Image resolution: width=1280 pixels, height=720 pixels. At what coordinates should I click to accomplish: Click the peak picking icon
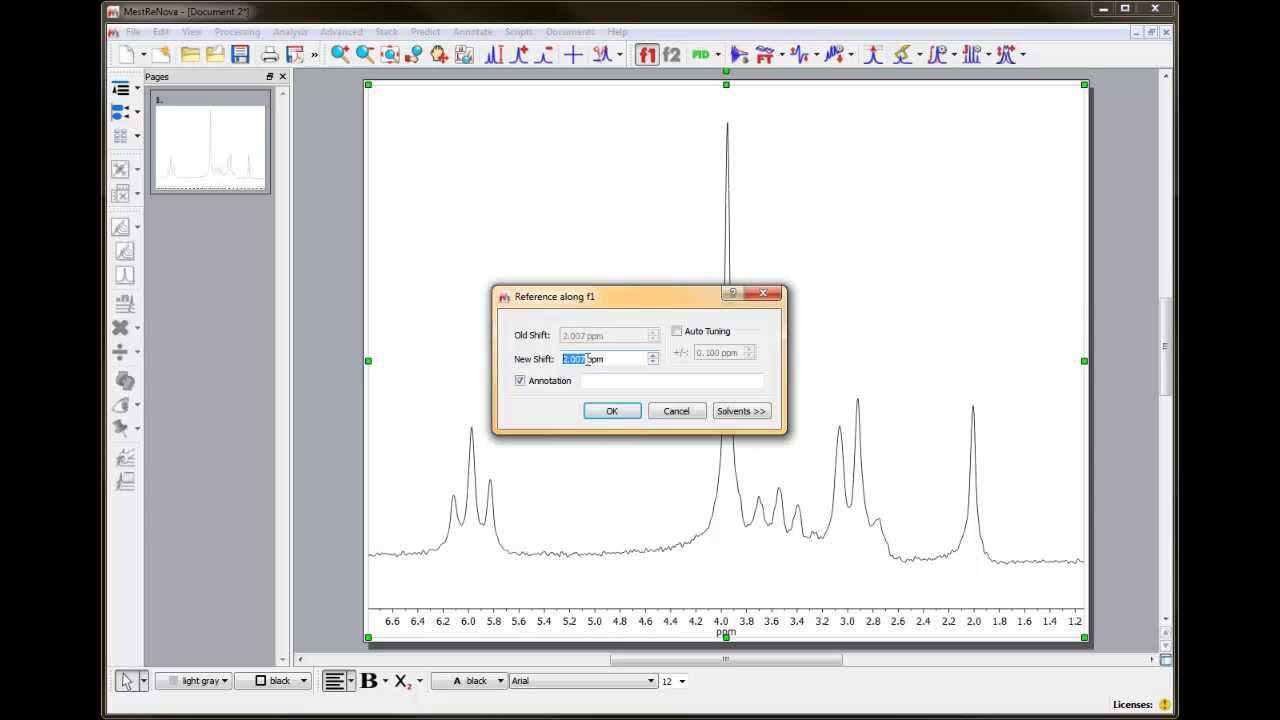903,55
